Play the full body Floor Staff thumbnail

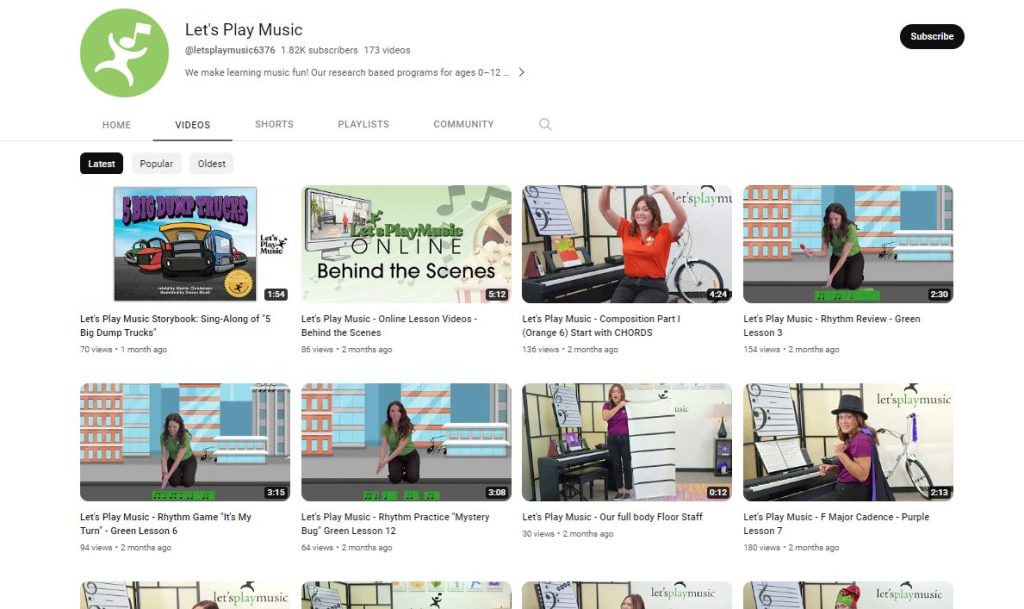point(627,442)
